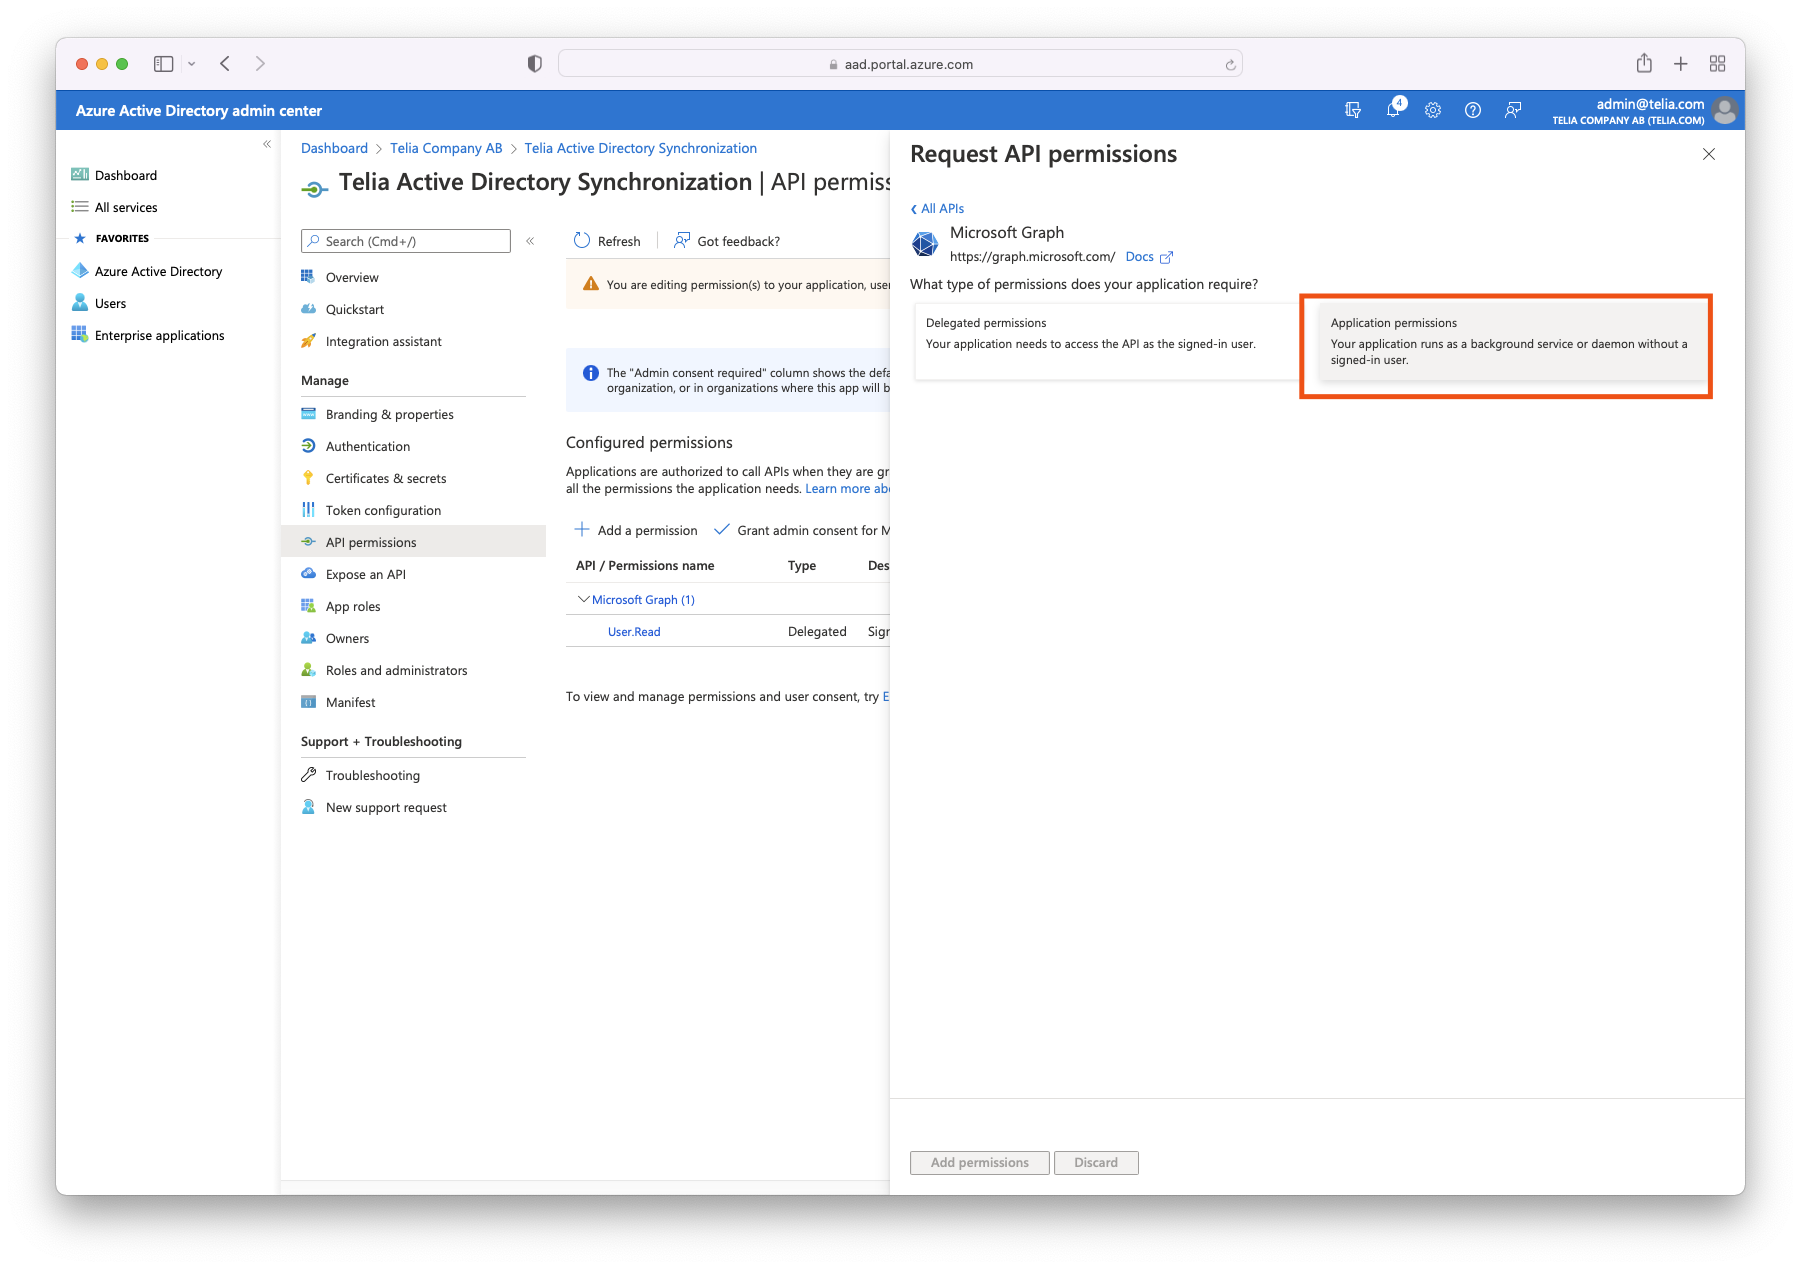Click the Roles and administrators icon

(x=308, y=670)
